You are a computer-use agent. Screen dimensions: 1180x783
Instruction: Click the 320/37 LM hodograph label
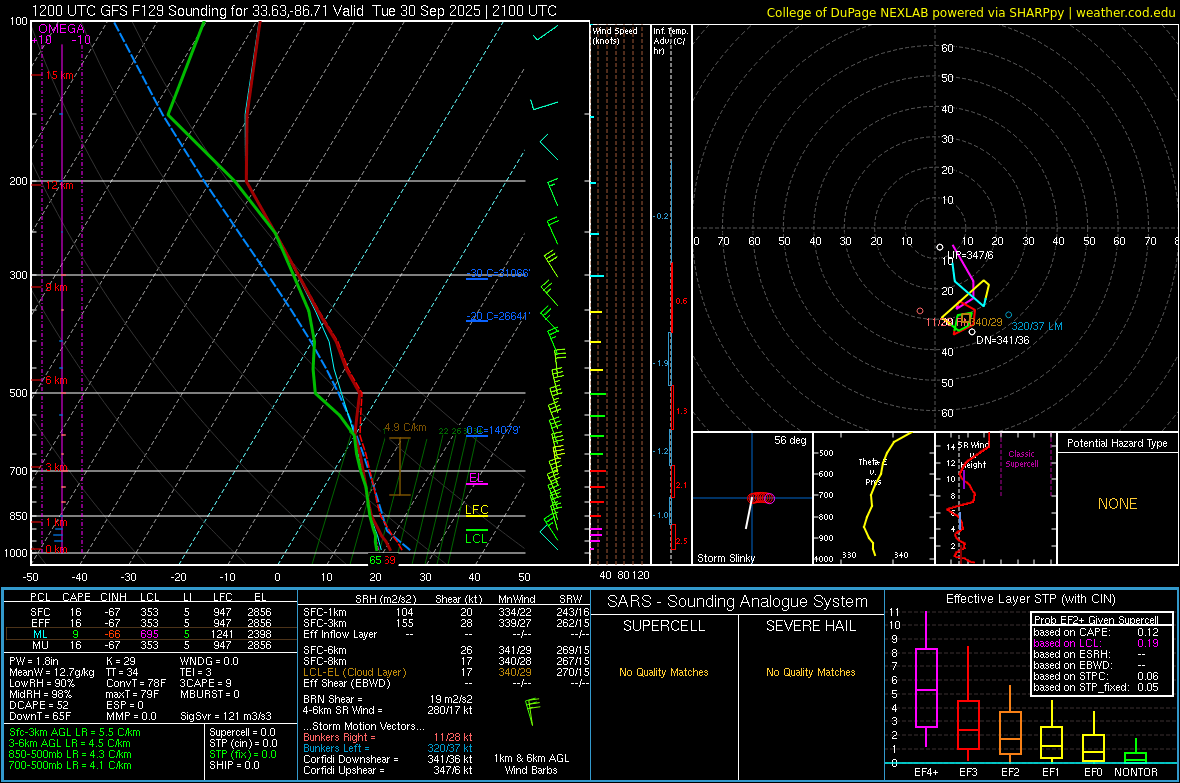coord(1037,326)
